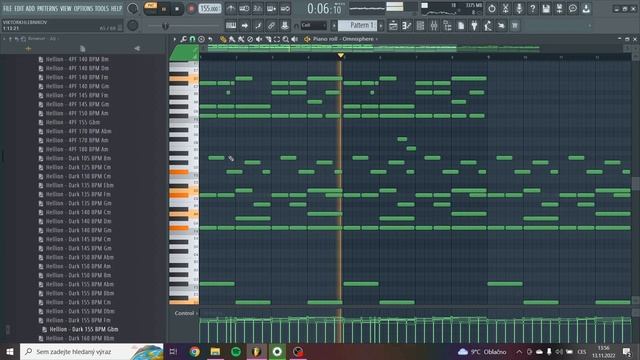This screenshot has width=640, height=360.
Task: Select 'Hellion - 4PF 155 Gbm' file
Action: [x=73, y=122]
